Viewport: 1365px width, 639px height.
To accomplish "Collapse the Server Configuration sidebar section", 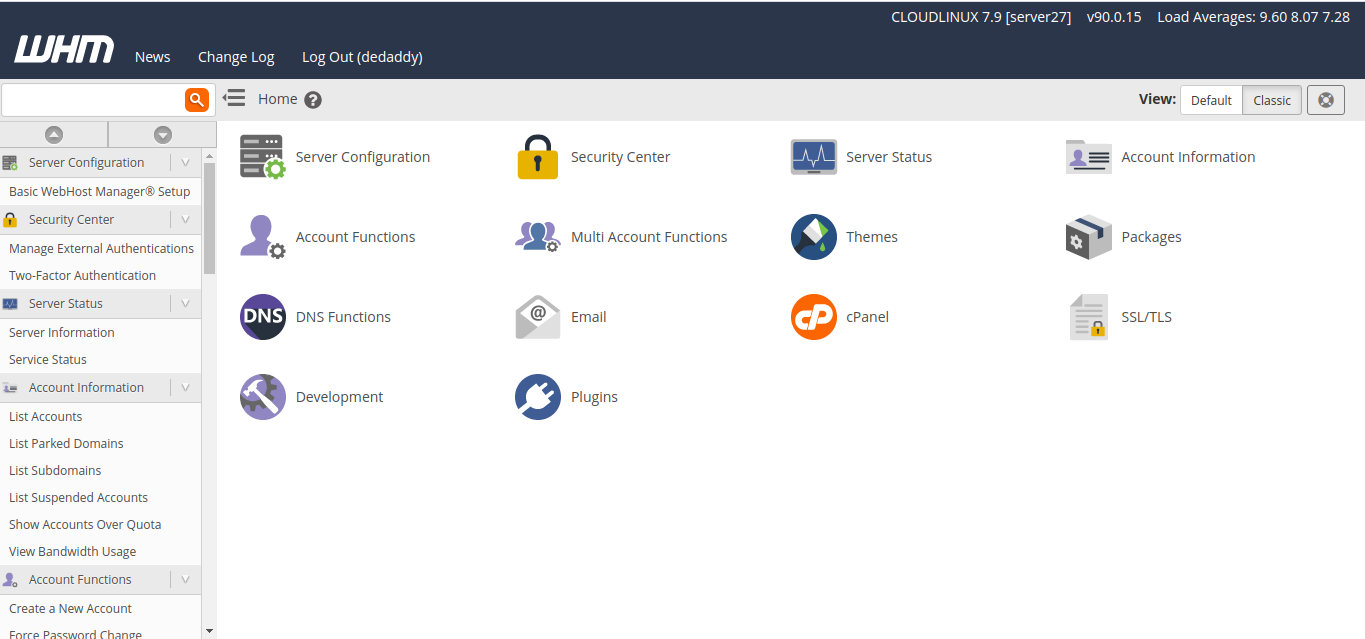I will coord(185,162).
